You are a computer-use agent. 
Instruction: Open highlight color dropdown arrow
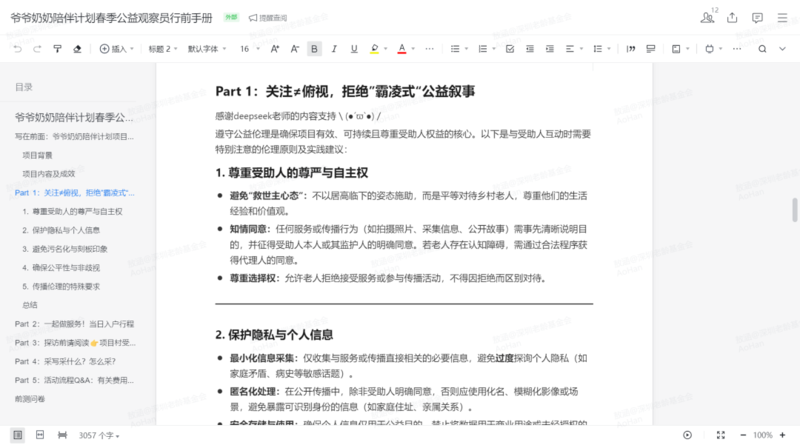386,49
